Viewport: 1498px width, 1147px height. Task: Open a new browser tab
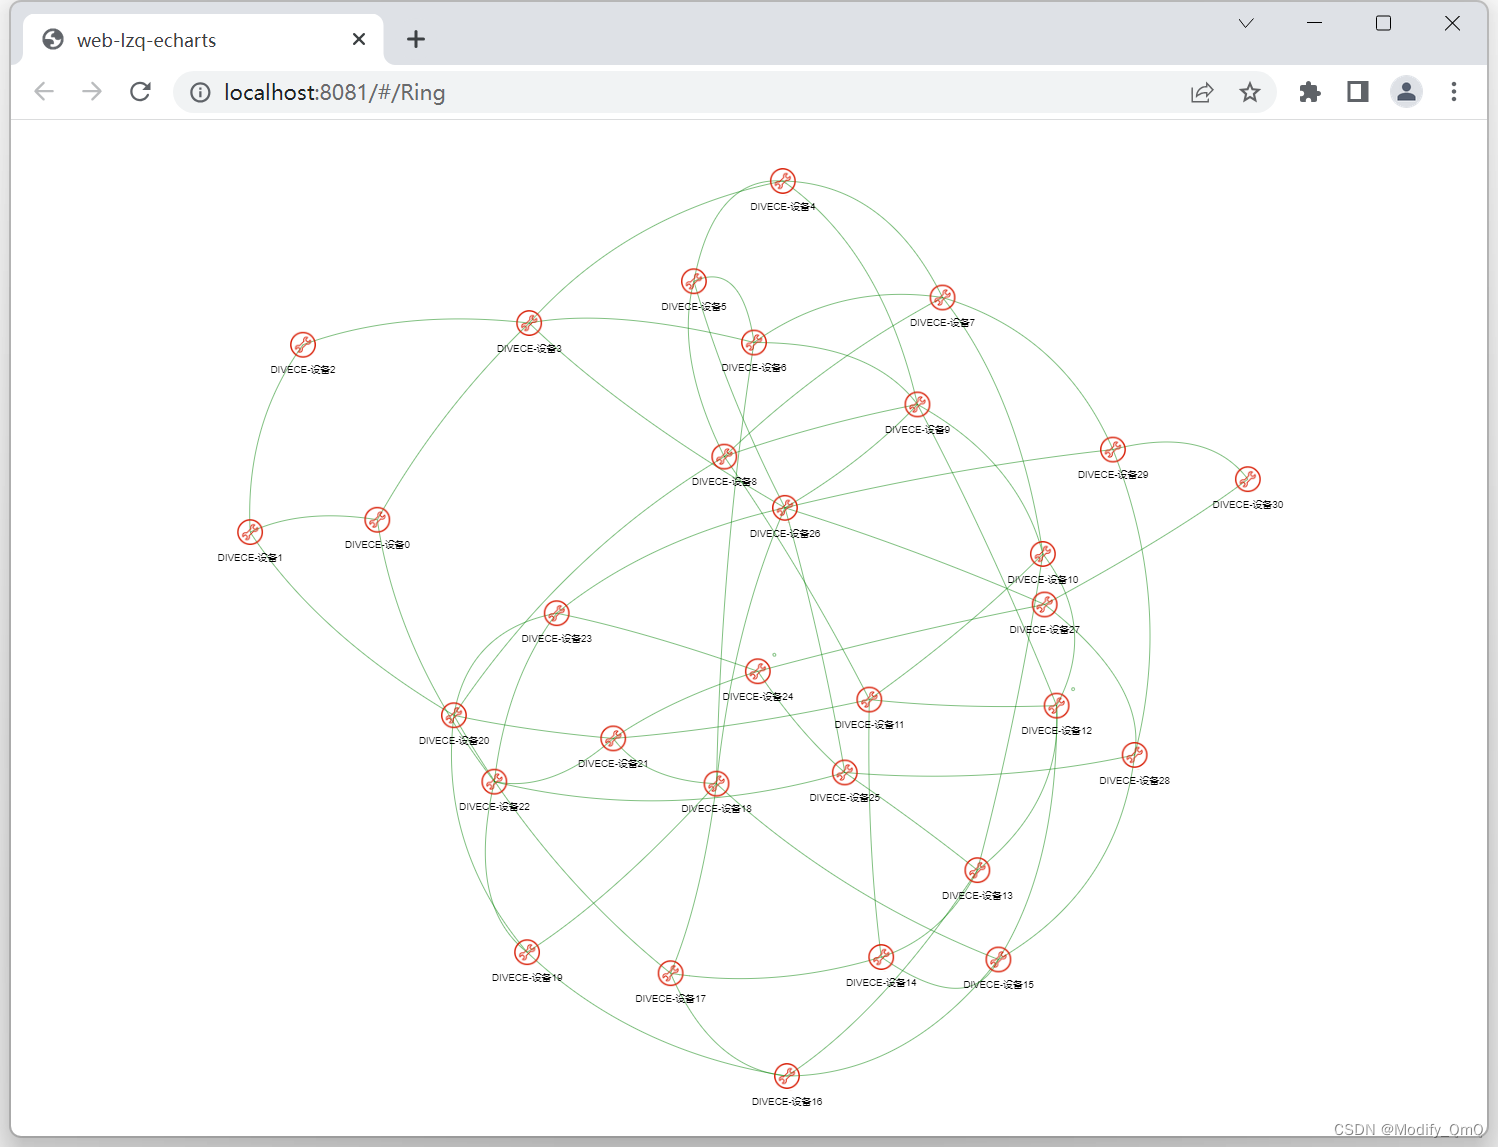tap(416, 39)
